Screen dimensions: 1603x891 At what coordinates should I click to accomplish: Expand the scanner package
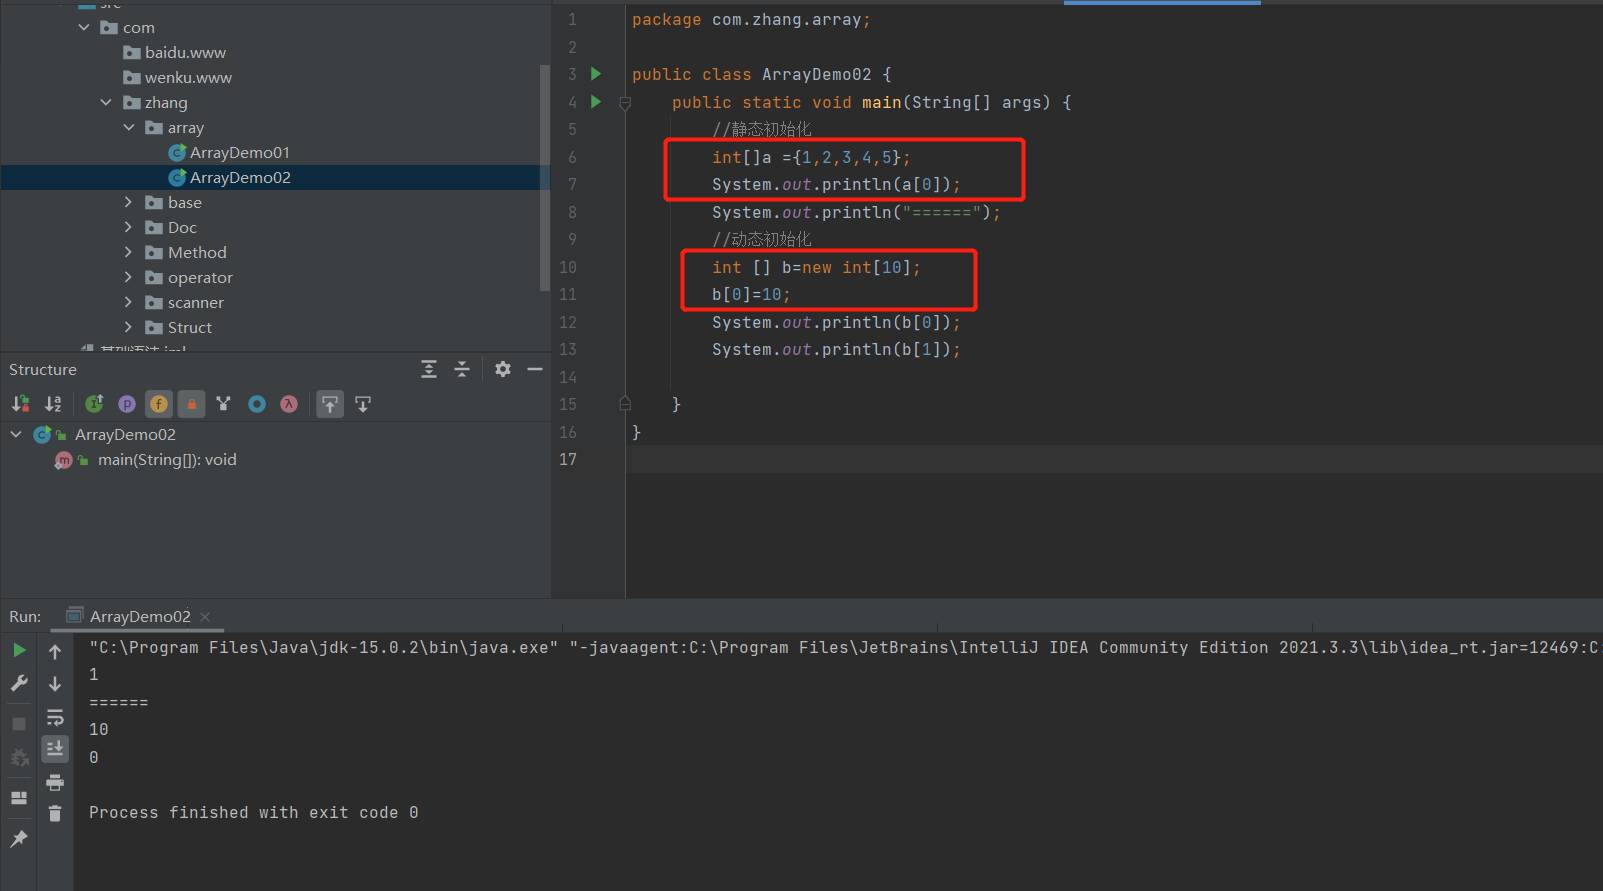coord(129,302)
